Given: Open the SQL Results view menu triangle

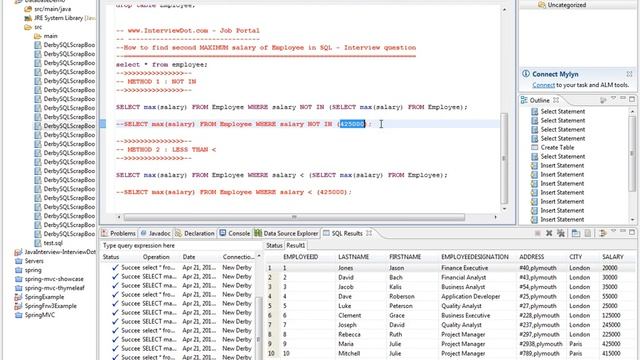Looking at the screenshot, I should 613,231.
